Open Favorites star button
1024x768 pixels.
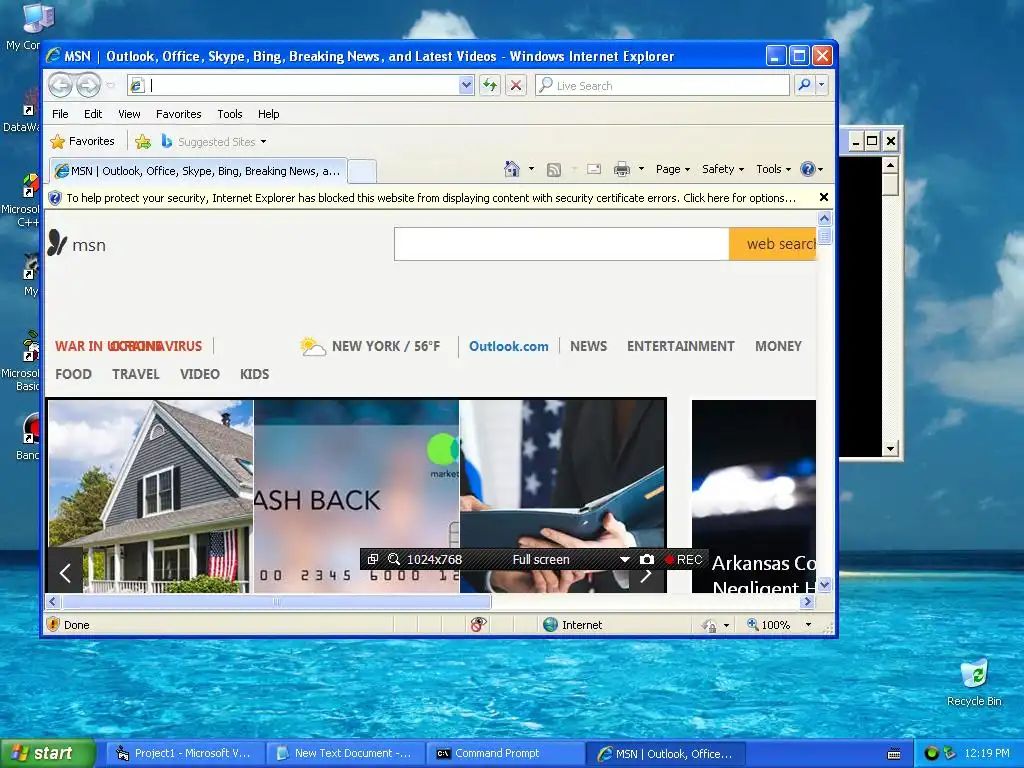coord(82,141)
